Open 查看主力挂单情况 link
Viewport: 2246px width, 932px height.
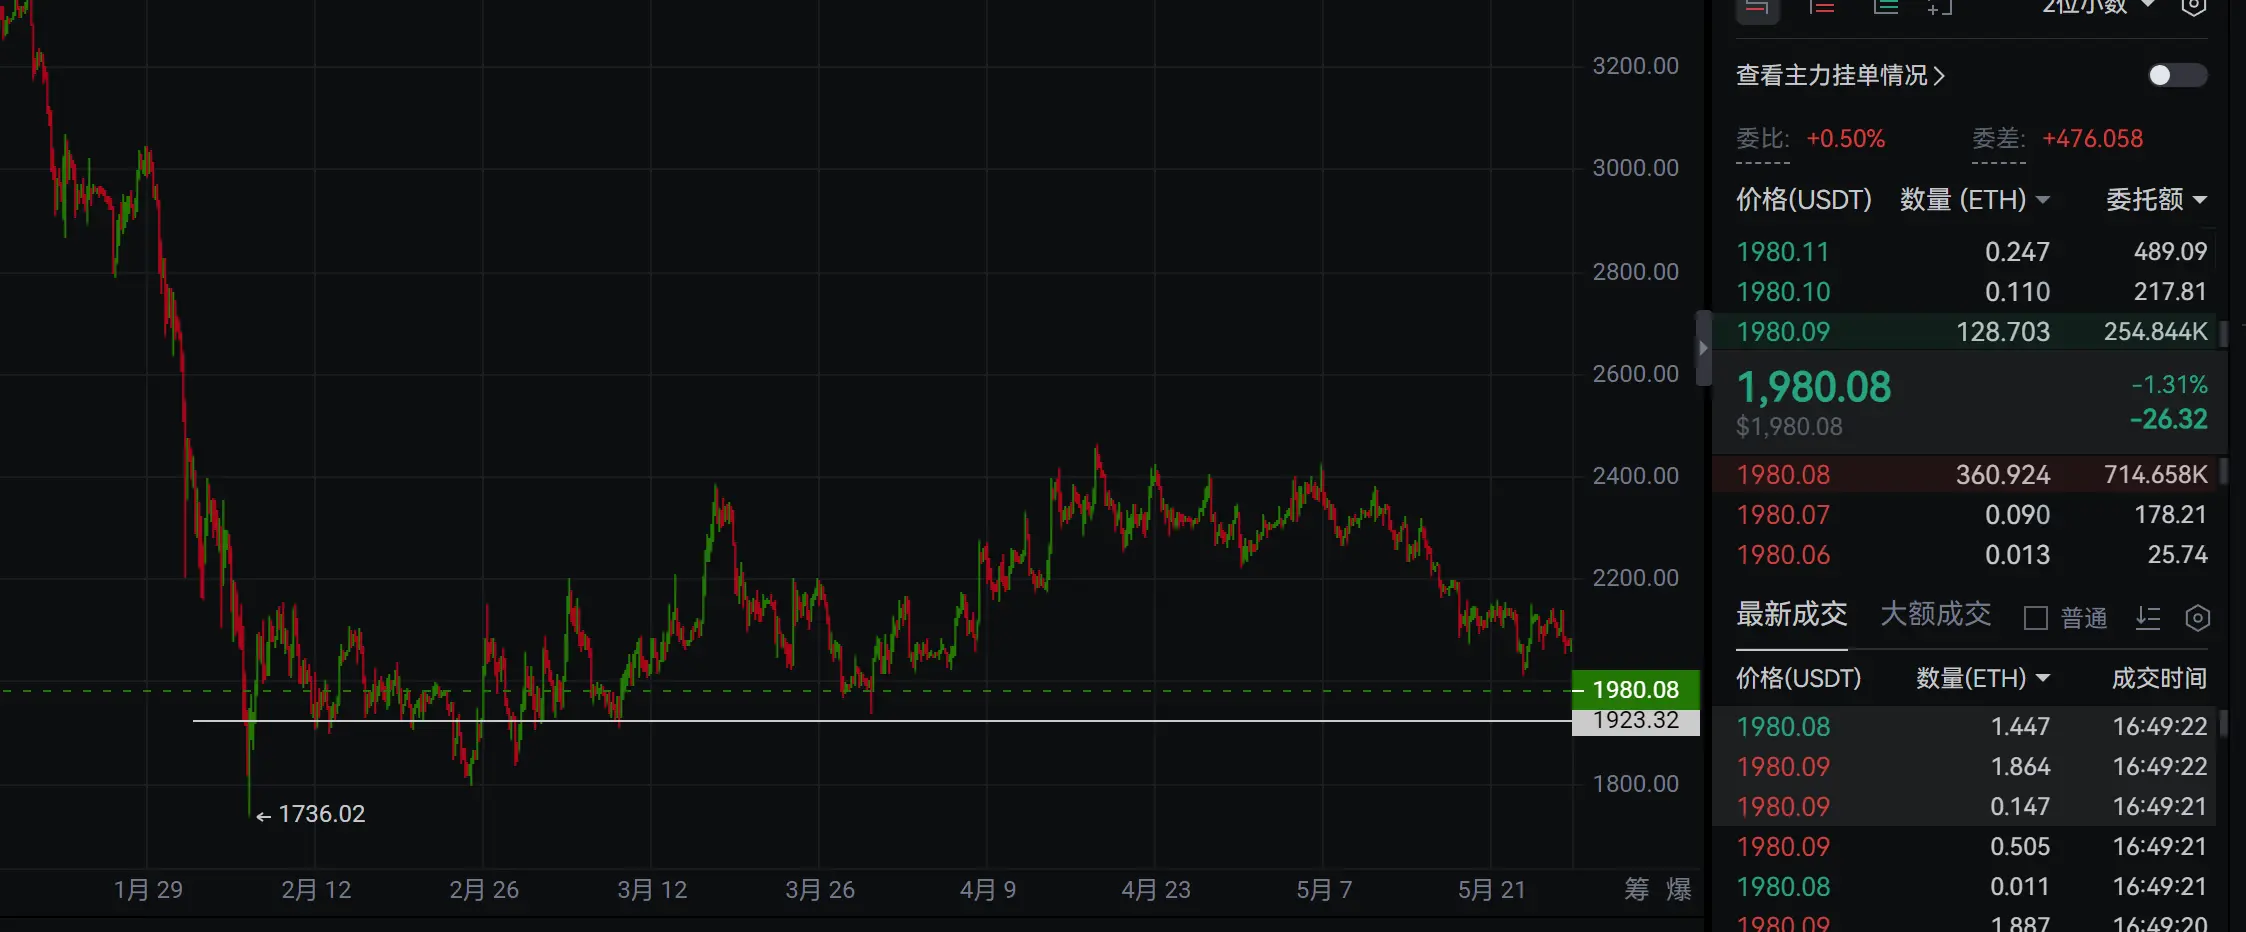[1840, 75]
